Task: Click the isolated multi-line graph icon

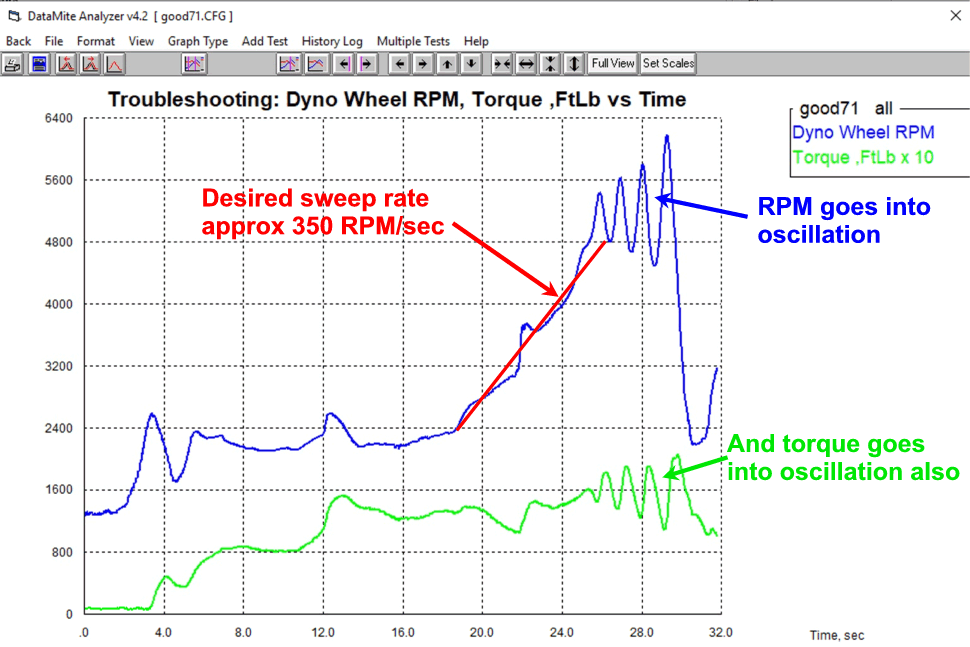Action: (x=194, y=64)
